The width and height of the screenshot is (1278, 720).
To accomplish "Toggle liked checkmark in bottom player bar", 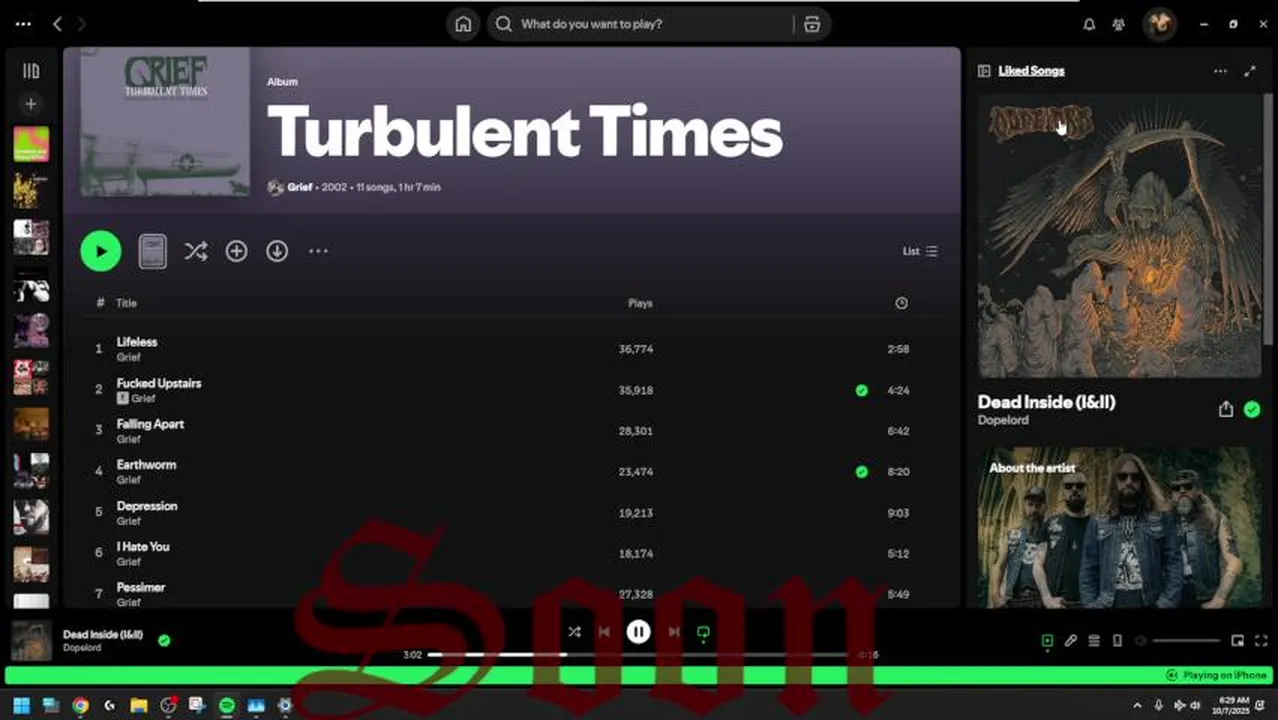I will tap(164, 640).
